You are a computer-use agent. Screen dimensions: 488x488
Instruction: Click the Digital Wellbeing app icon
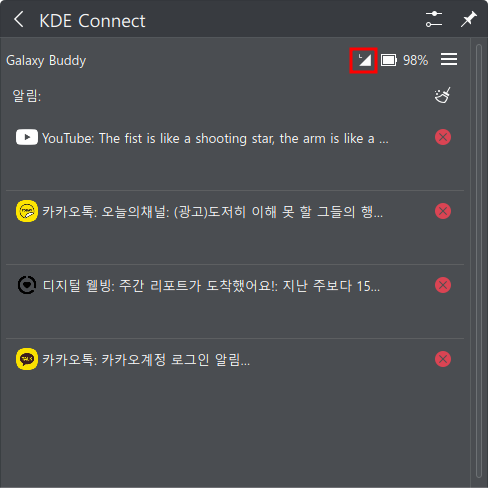pyautogui.click(x=27, y=285)
